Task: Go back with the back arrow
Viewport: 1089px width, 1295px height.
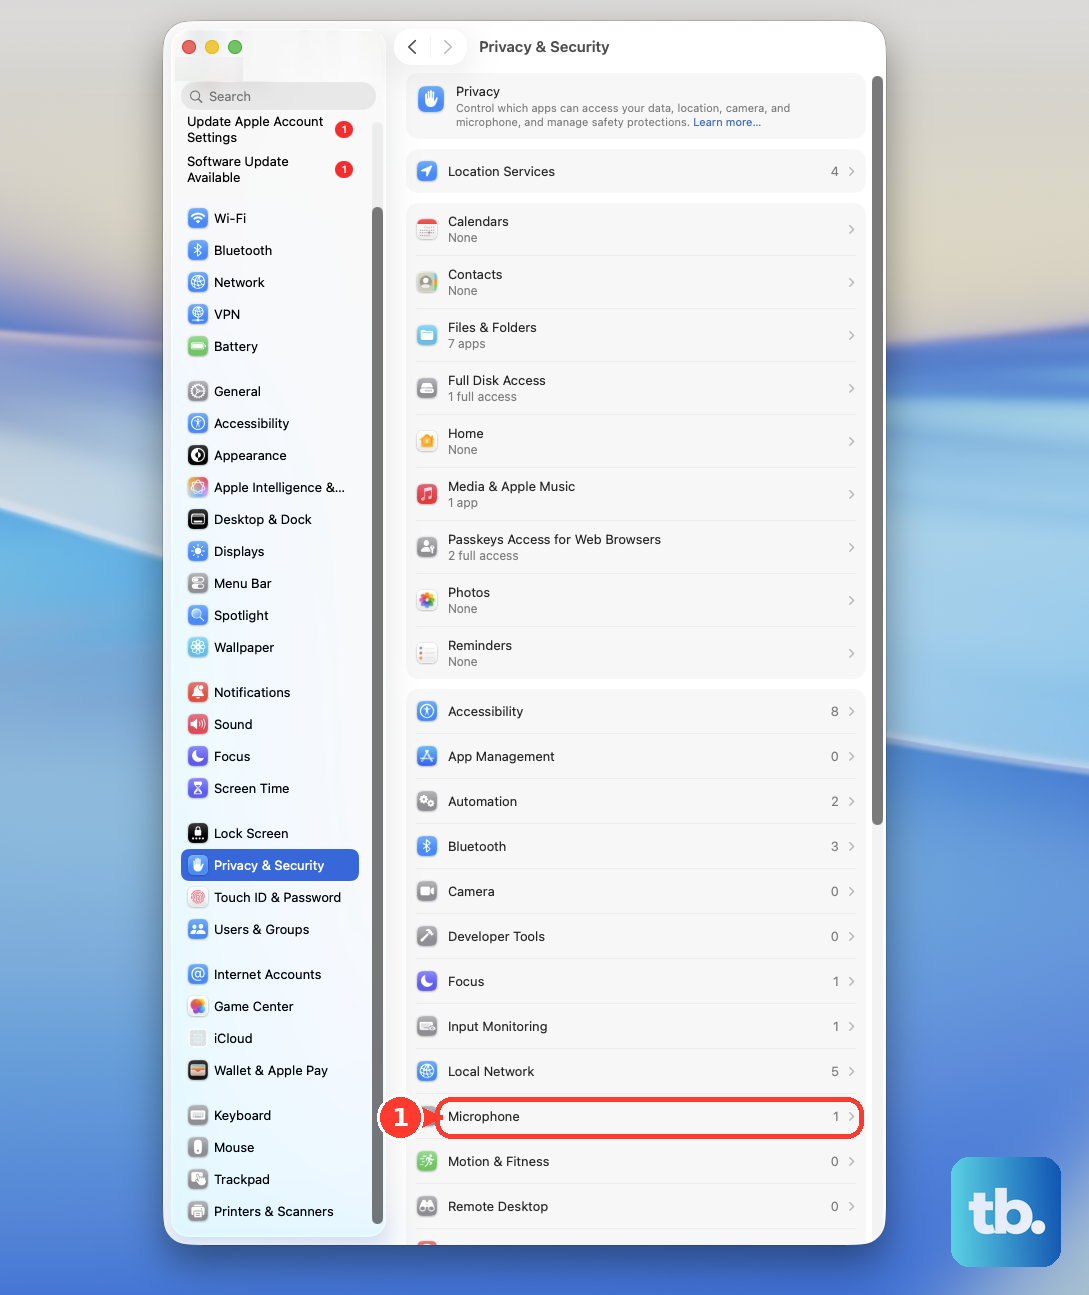Action: (412, 47)
